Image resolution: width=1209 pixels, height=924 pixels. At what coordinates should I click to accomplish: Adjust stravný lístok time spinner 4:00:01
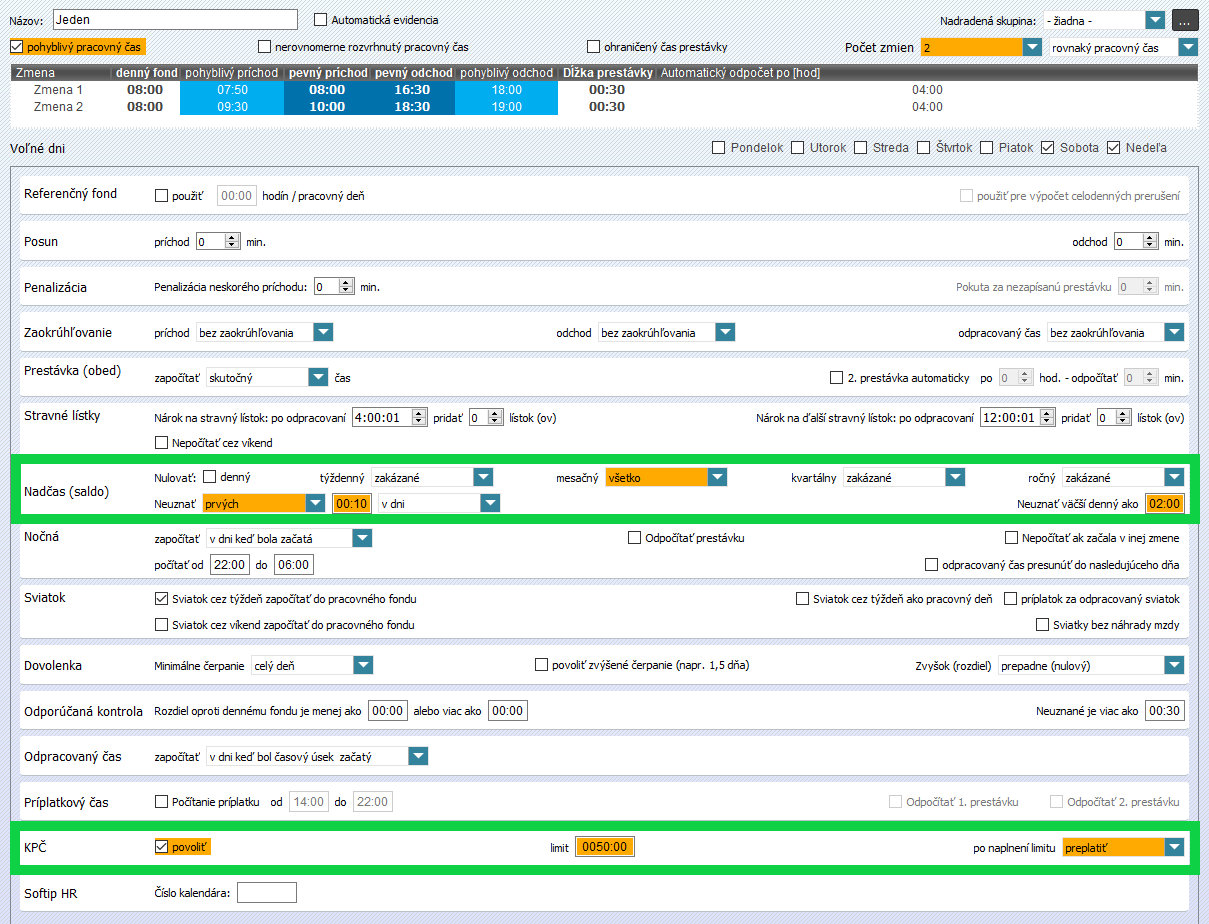point(419,418)
